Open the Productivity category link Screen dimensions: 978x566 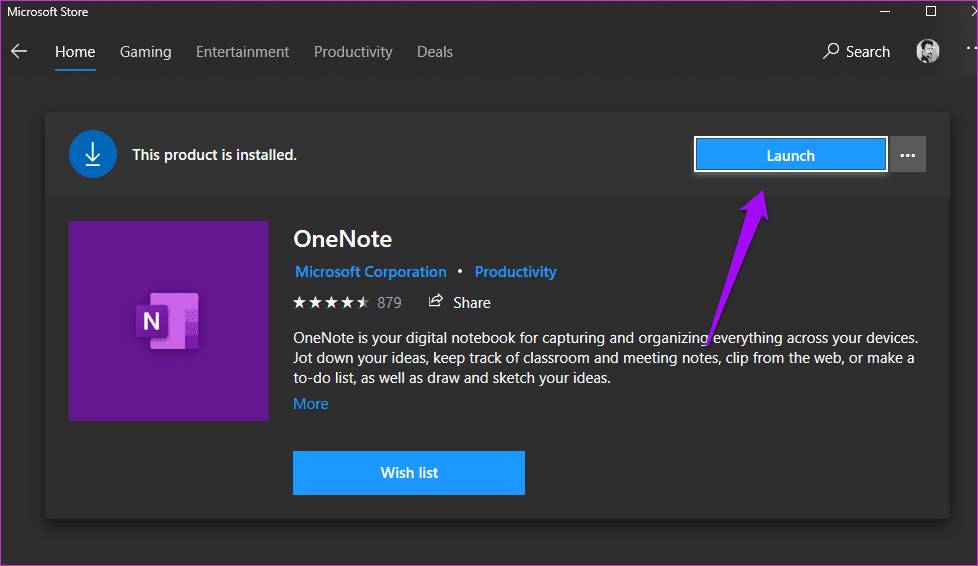(515, 272)
